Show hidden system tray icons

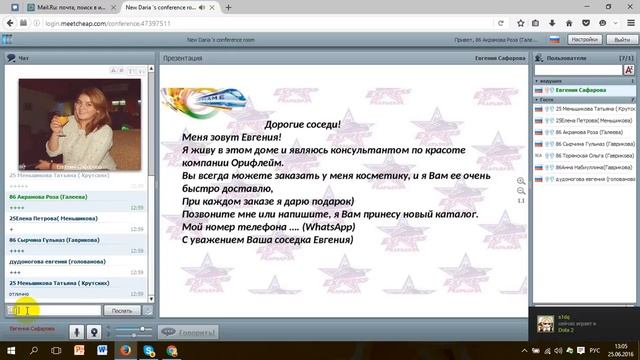[524, 351]
